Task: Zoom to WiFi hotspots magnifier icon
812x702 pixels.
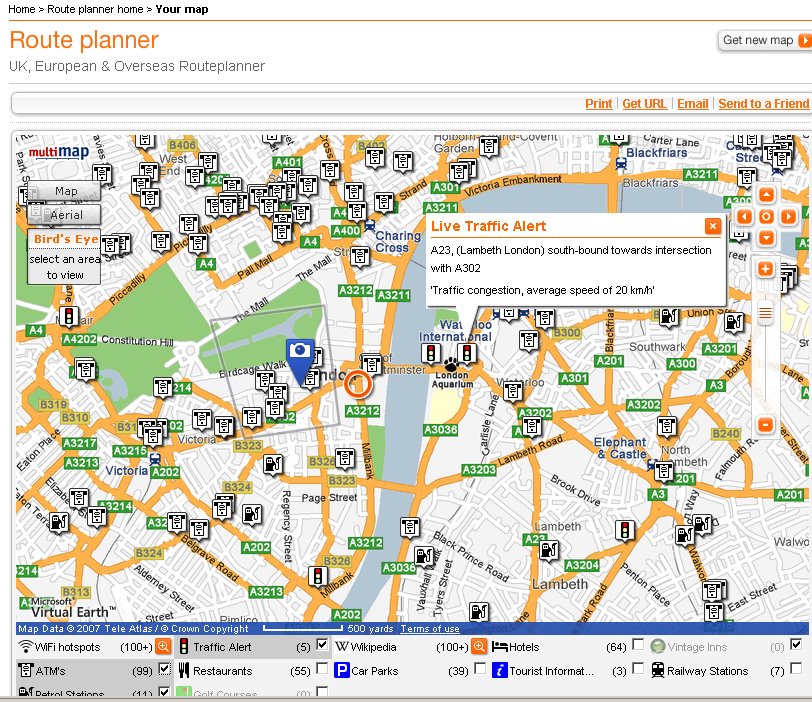Action: 163,647
